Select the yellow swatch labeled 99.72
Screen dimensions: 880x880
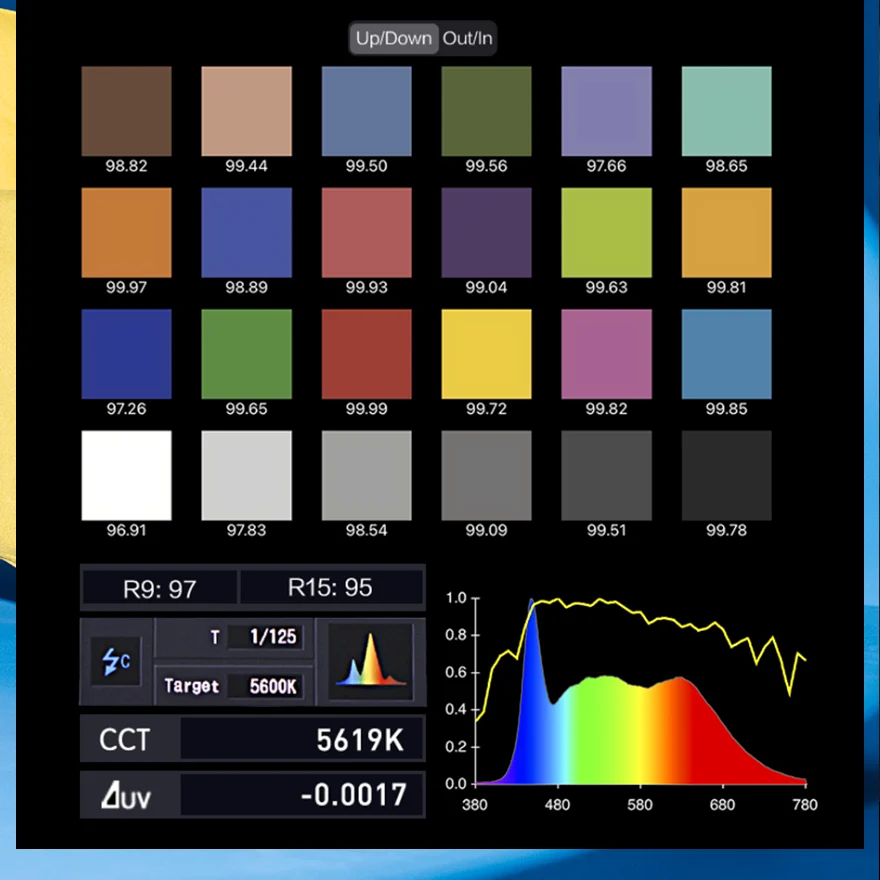(486, 354)
